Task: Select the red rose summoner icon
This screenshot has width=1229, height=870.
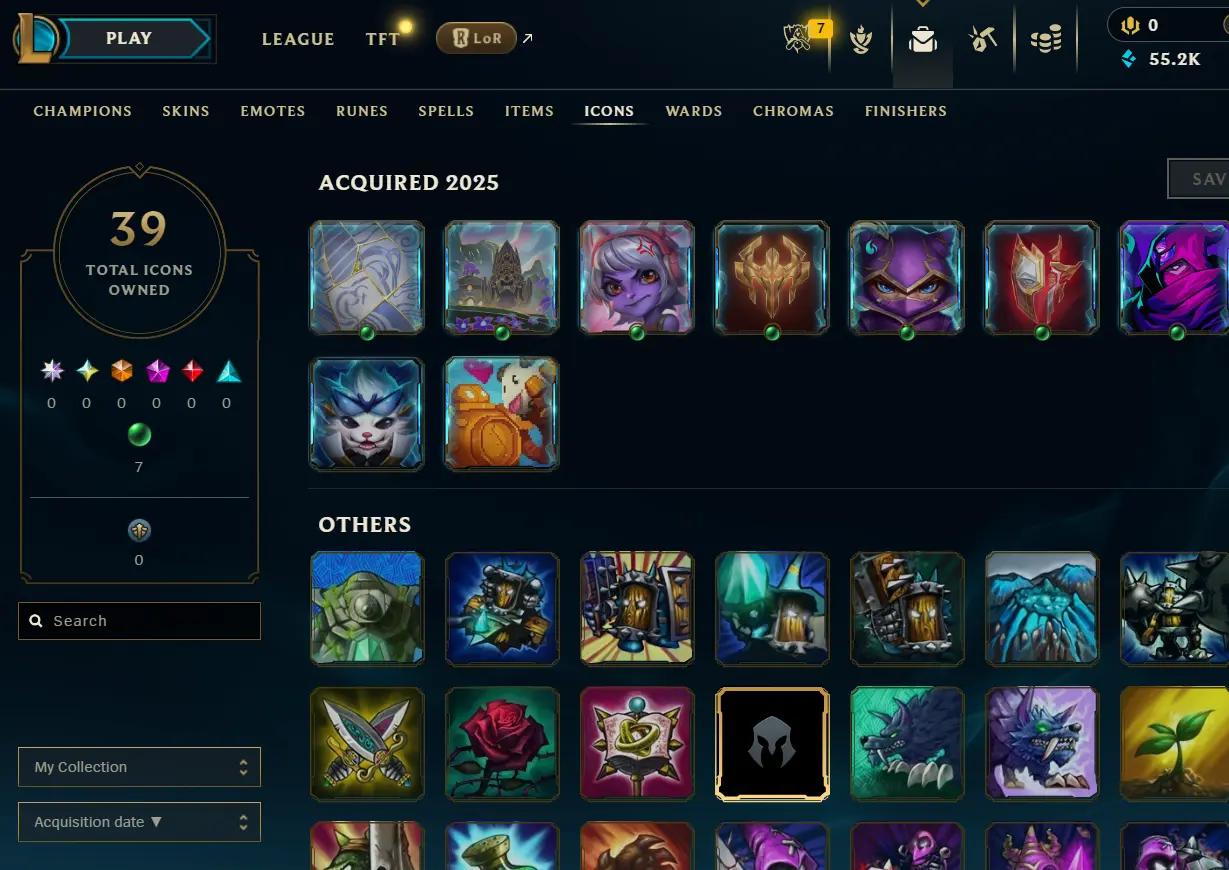Action: pyautogui.click(x=502, y=744)
